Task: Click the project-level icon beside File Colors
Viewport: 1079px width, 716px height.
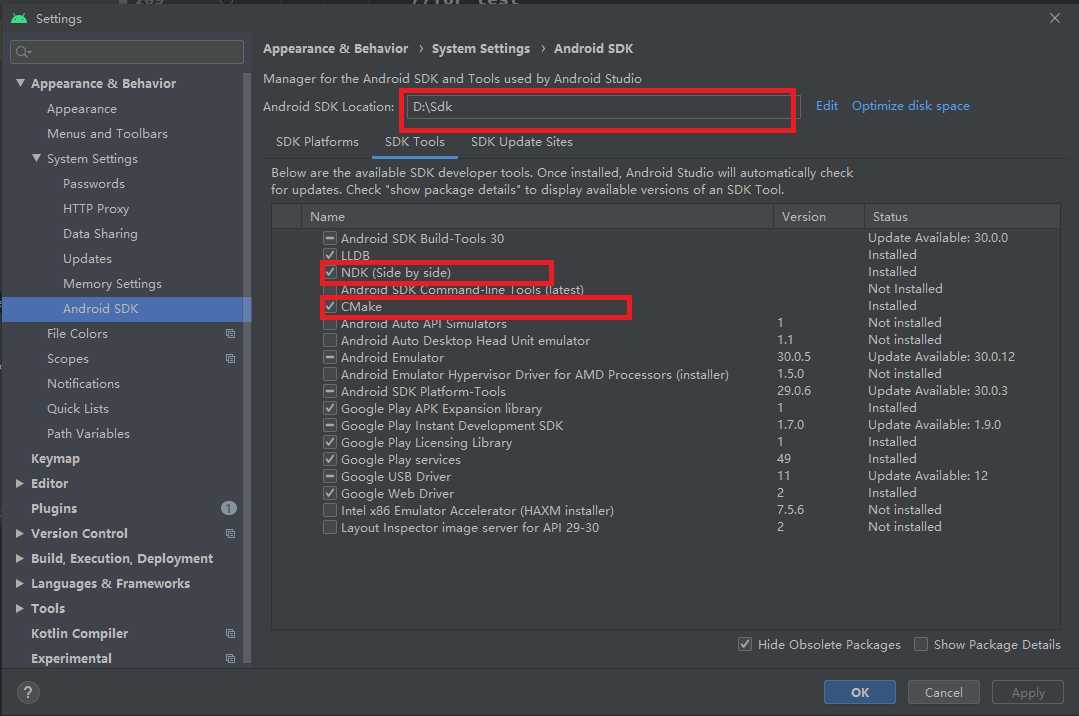Action: pyautogui.click(x=231, y=334)
